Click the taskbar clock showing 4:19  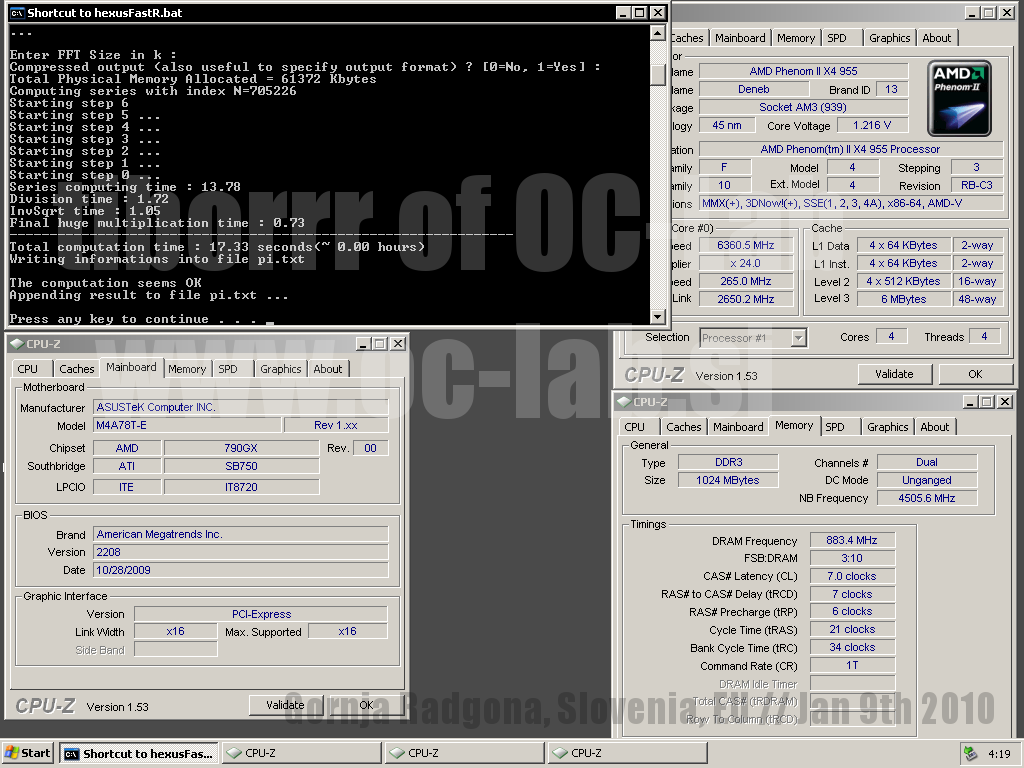(x=999, y=754)
